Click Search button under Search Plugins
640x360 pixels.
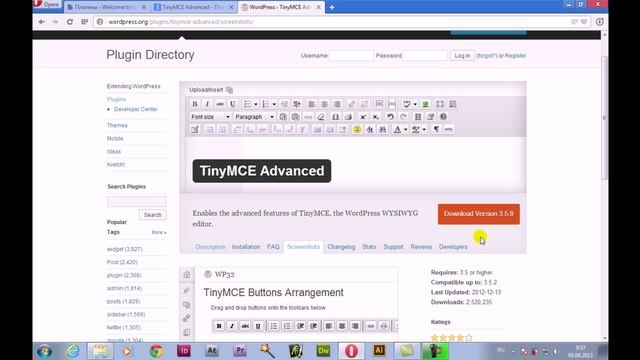coord(153,215)
